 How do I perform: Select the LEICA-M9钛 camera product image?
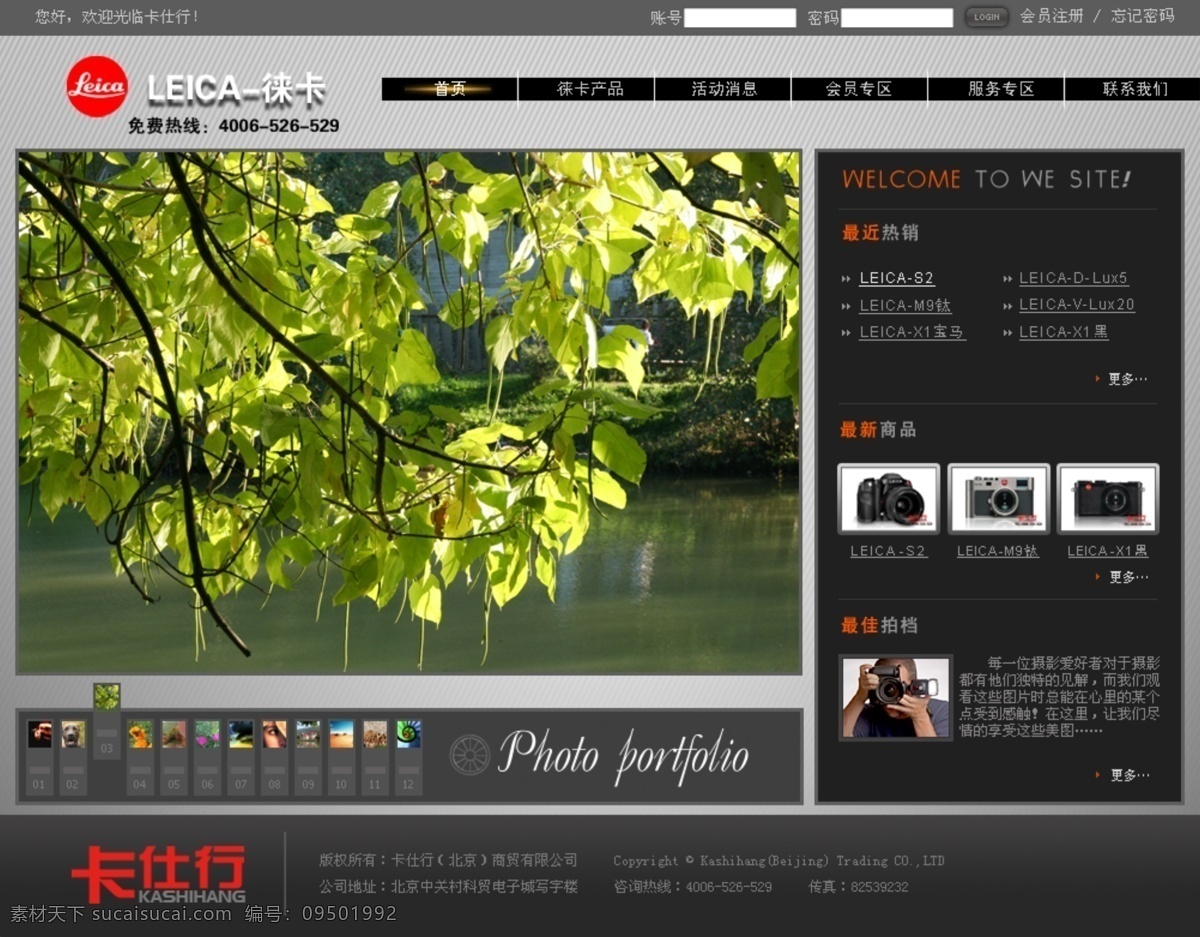999,498
